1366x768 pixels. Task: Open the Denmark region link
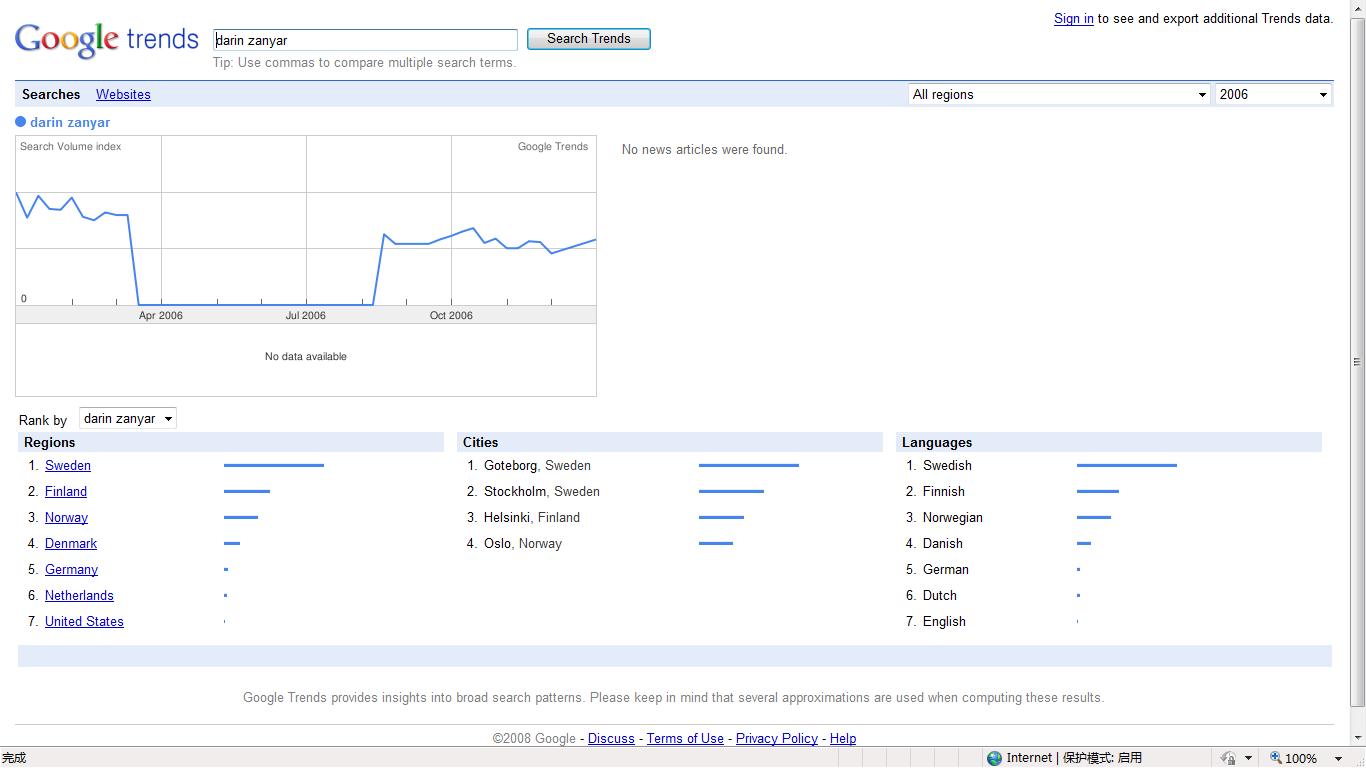[71, 543]
